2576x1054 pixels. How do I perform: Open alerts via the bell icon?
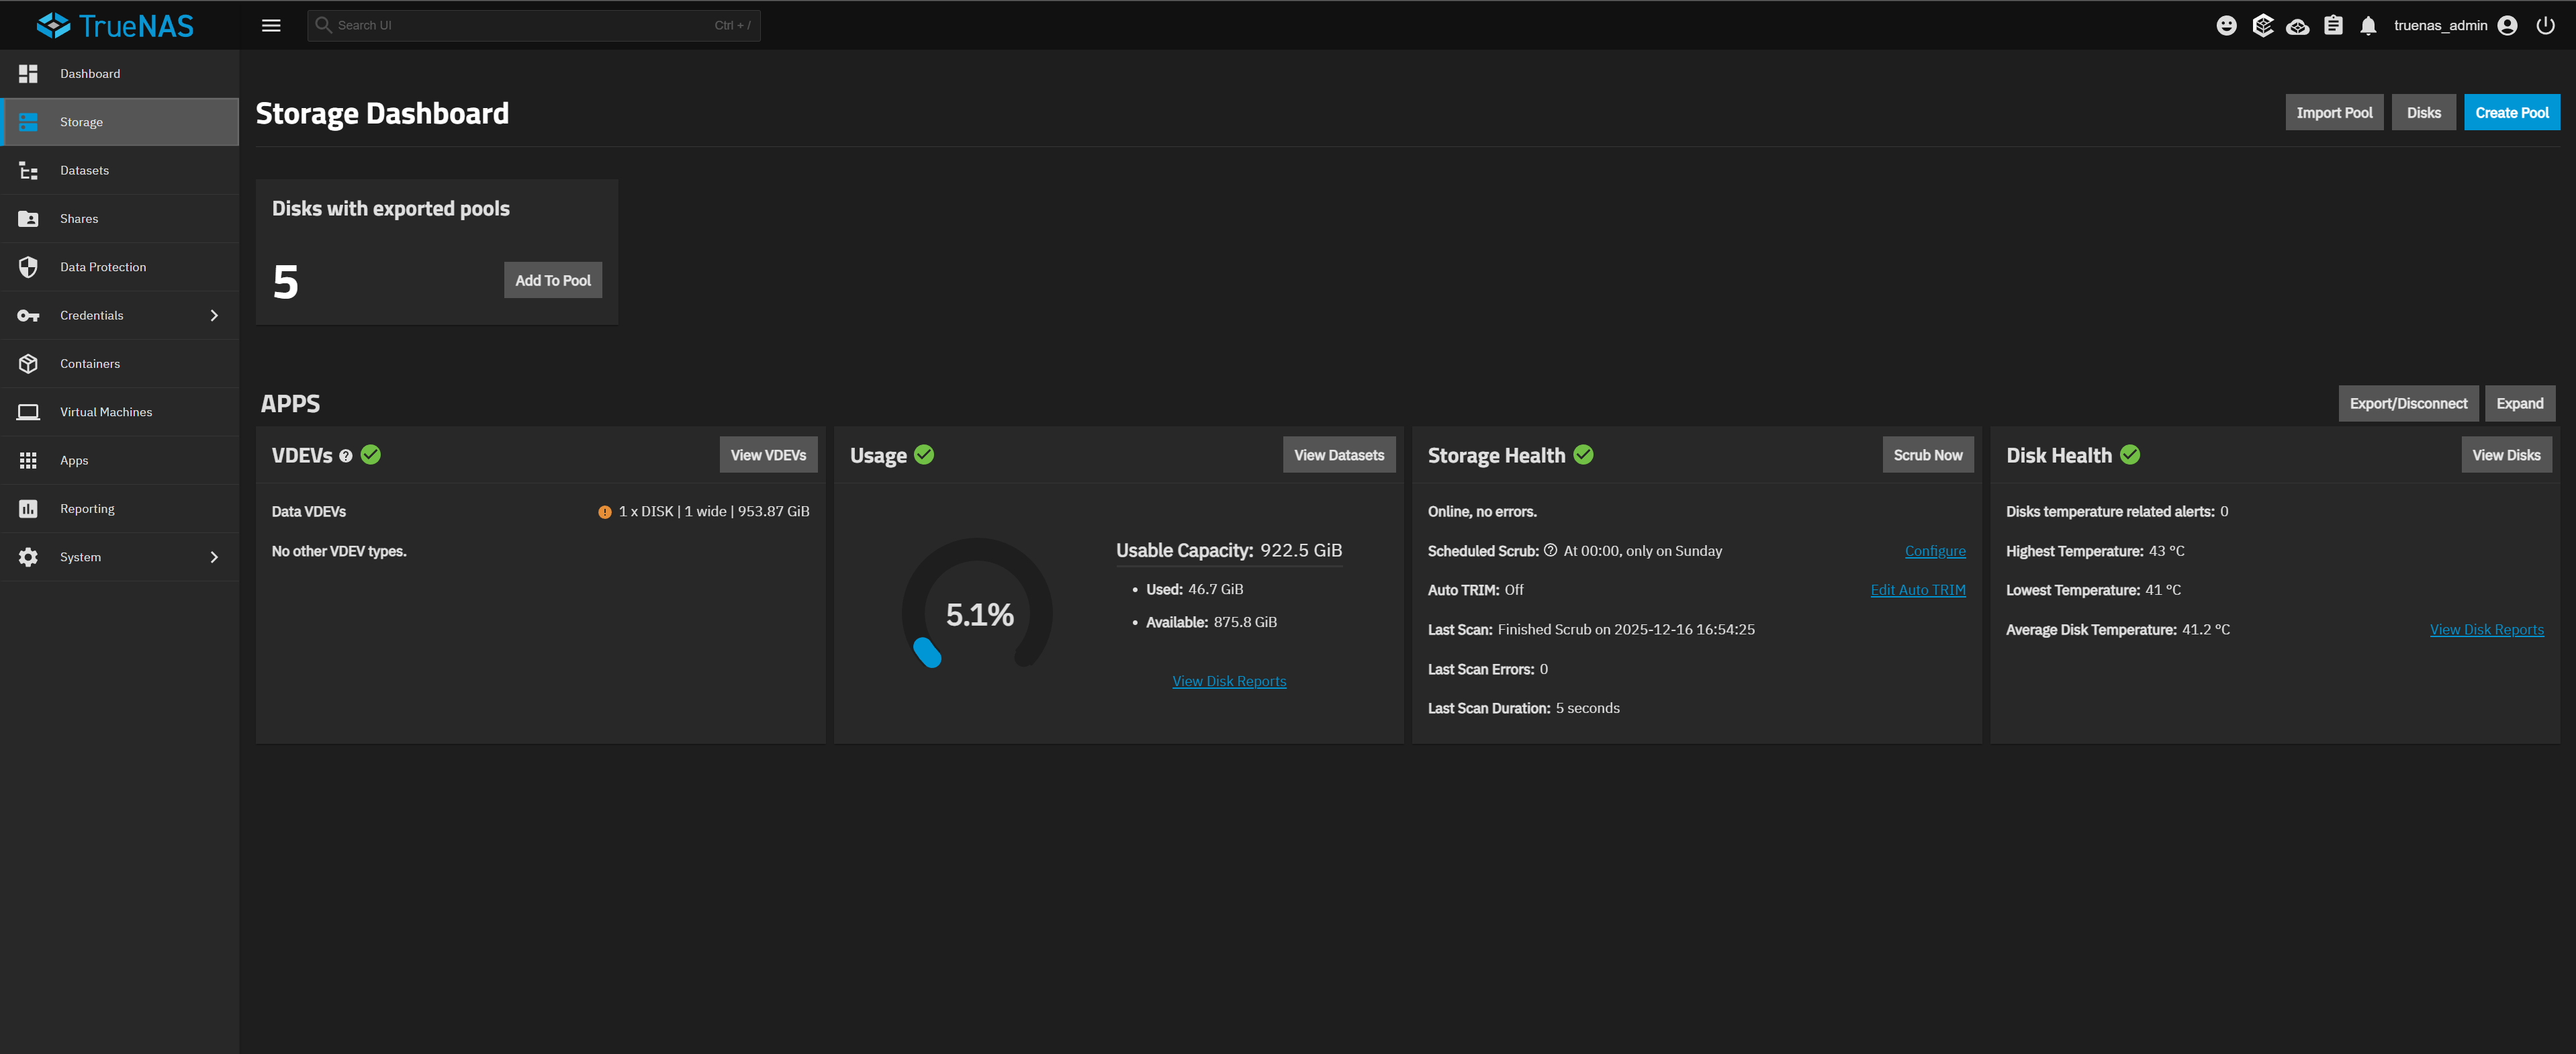pos(2368,26)
